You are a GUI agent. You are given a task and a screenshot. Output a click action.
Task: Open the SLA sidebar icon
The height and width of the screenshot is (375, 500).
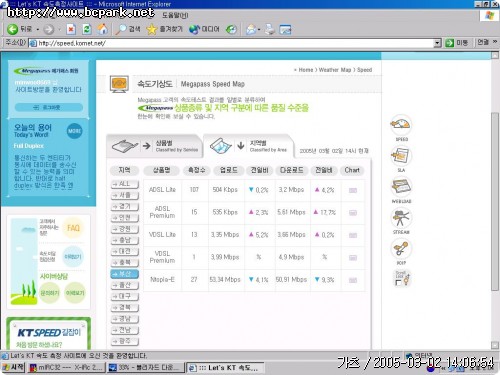(401, 156)
